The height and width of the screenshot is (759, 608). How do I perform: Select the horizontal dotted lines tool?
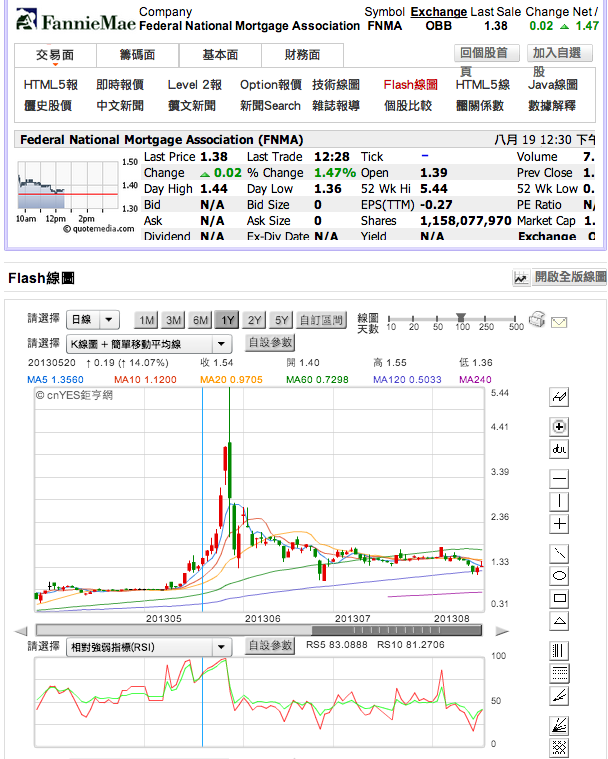tap(559, 673)
